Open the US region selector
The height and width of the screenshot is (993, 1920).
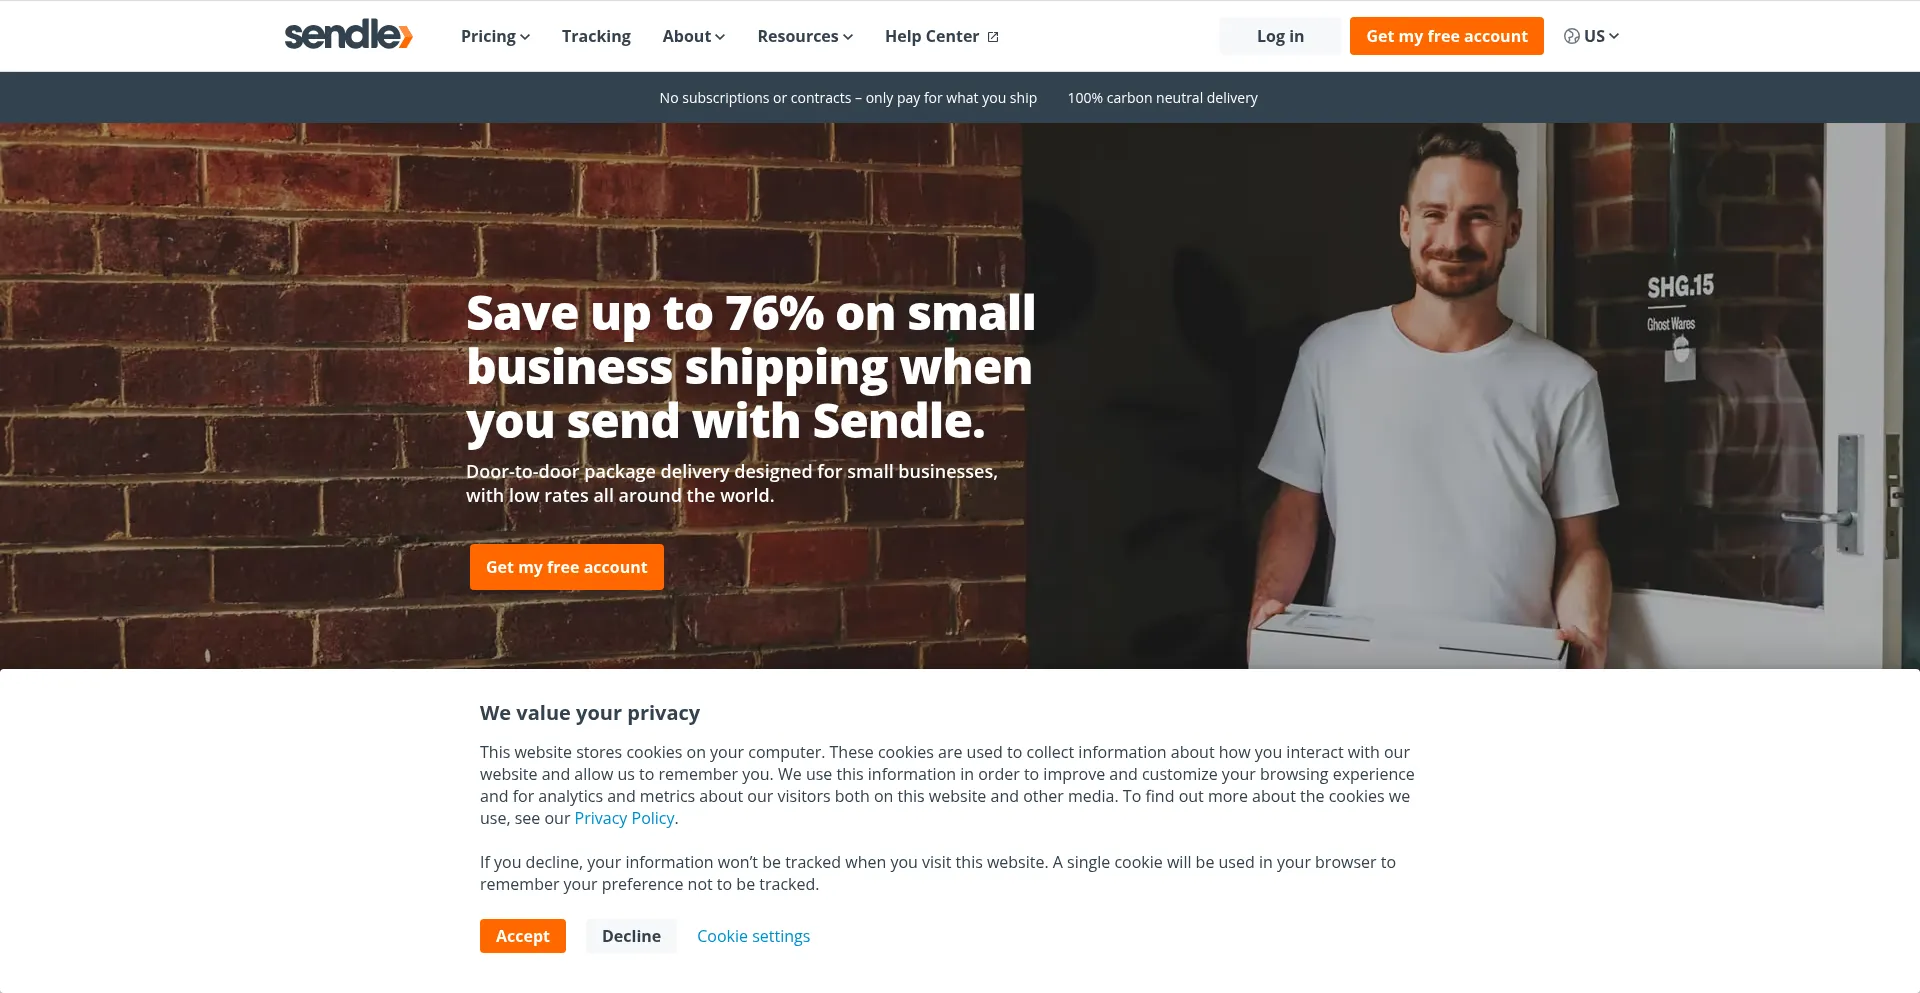click(1591, 36)
